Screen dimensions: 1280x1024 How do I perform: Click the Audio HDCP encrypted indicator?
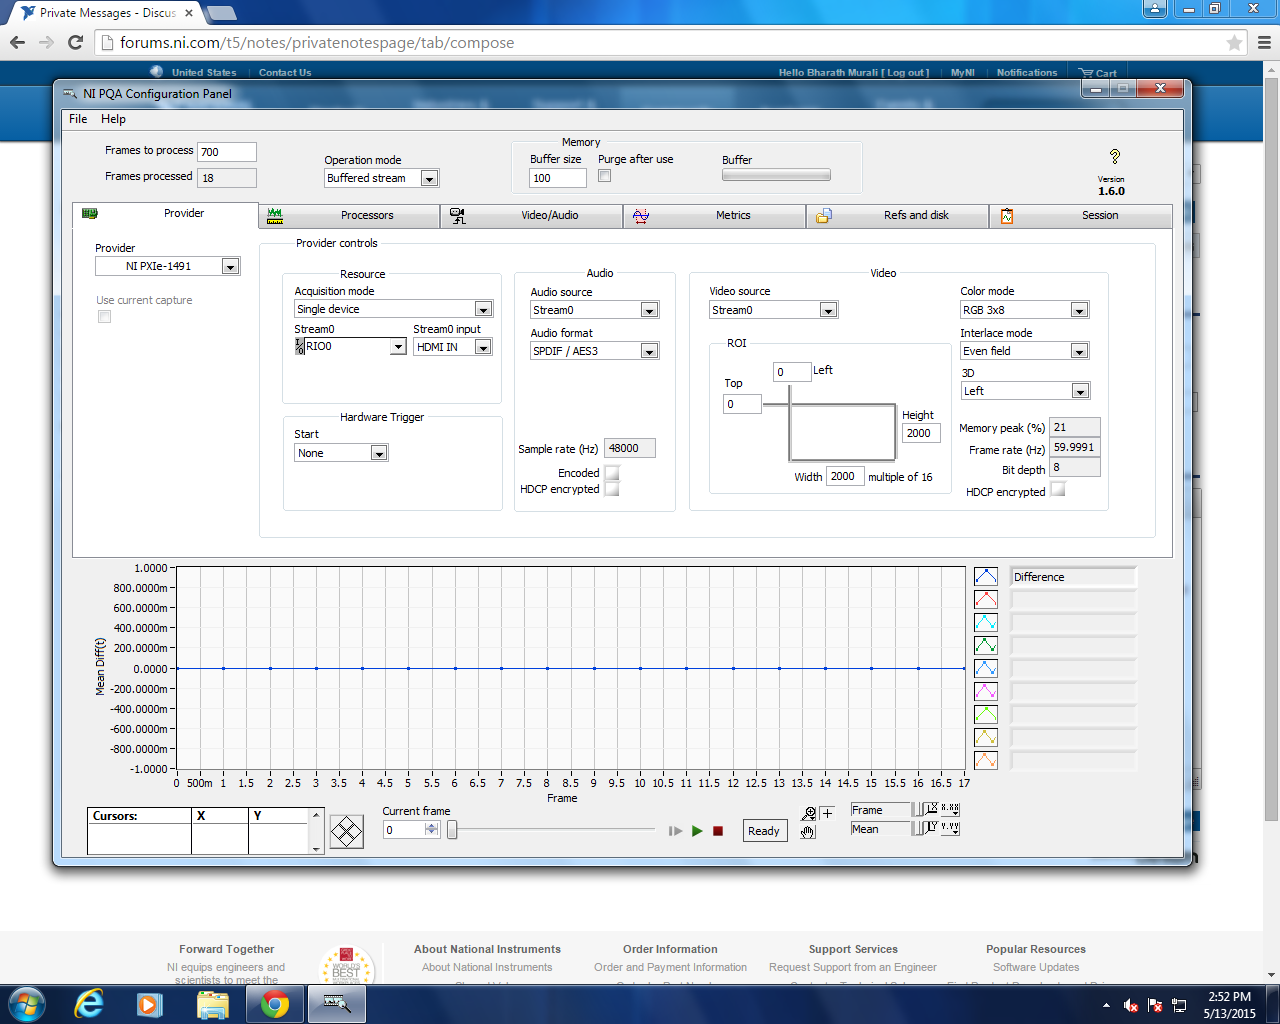[612, 489]
